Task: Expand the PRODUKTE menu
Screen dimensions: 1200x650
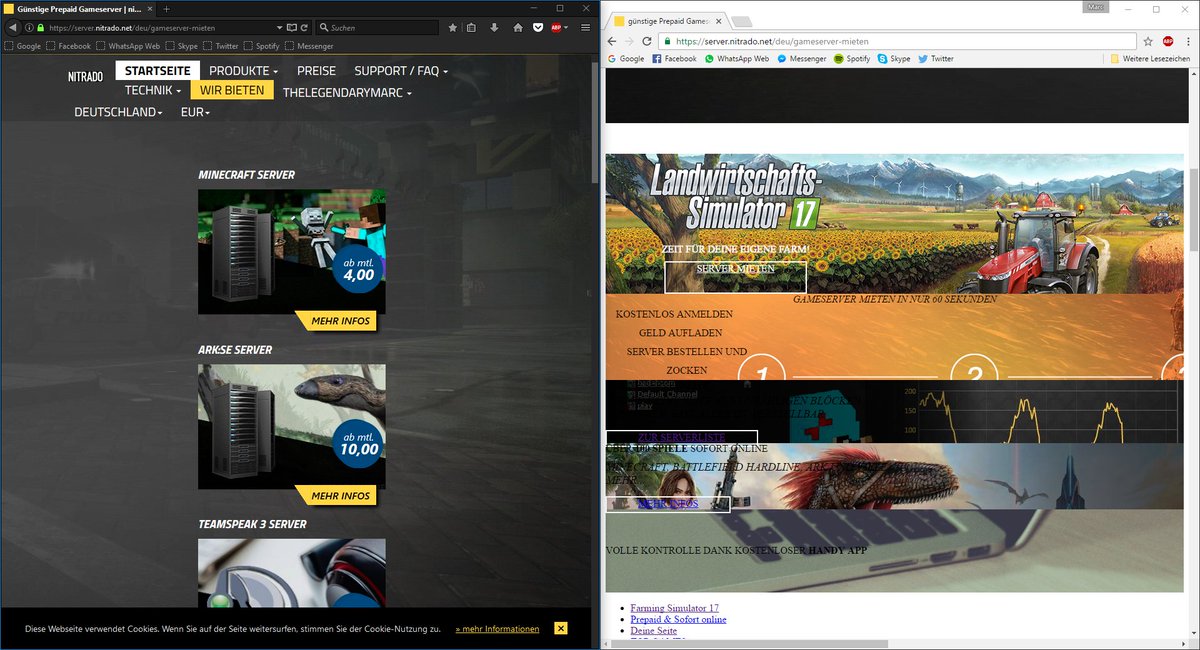Action: tap(243, 71)
